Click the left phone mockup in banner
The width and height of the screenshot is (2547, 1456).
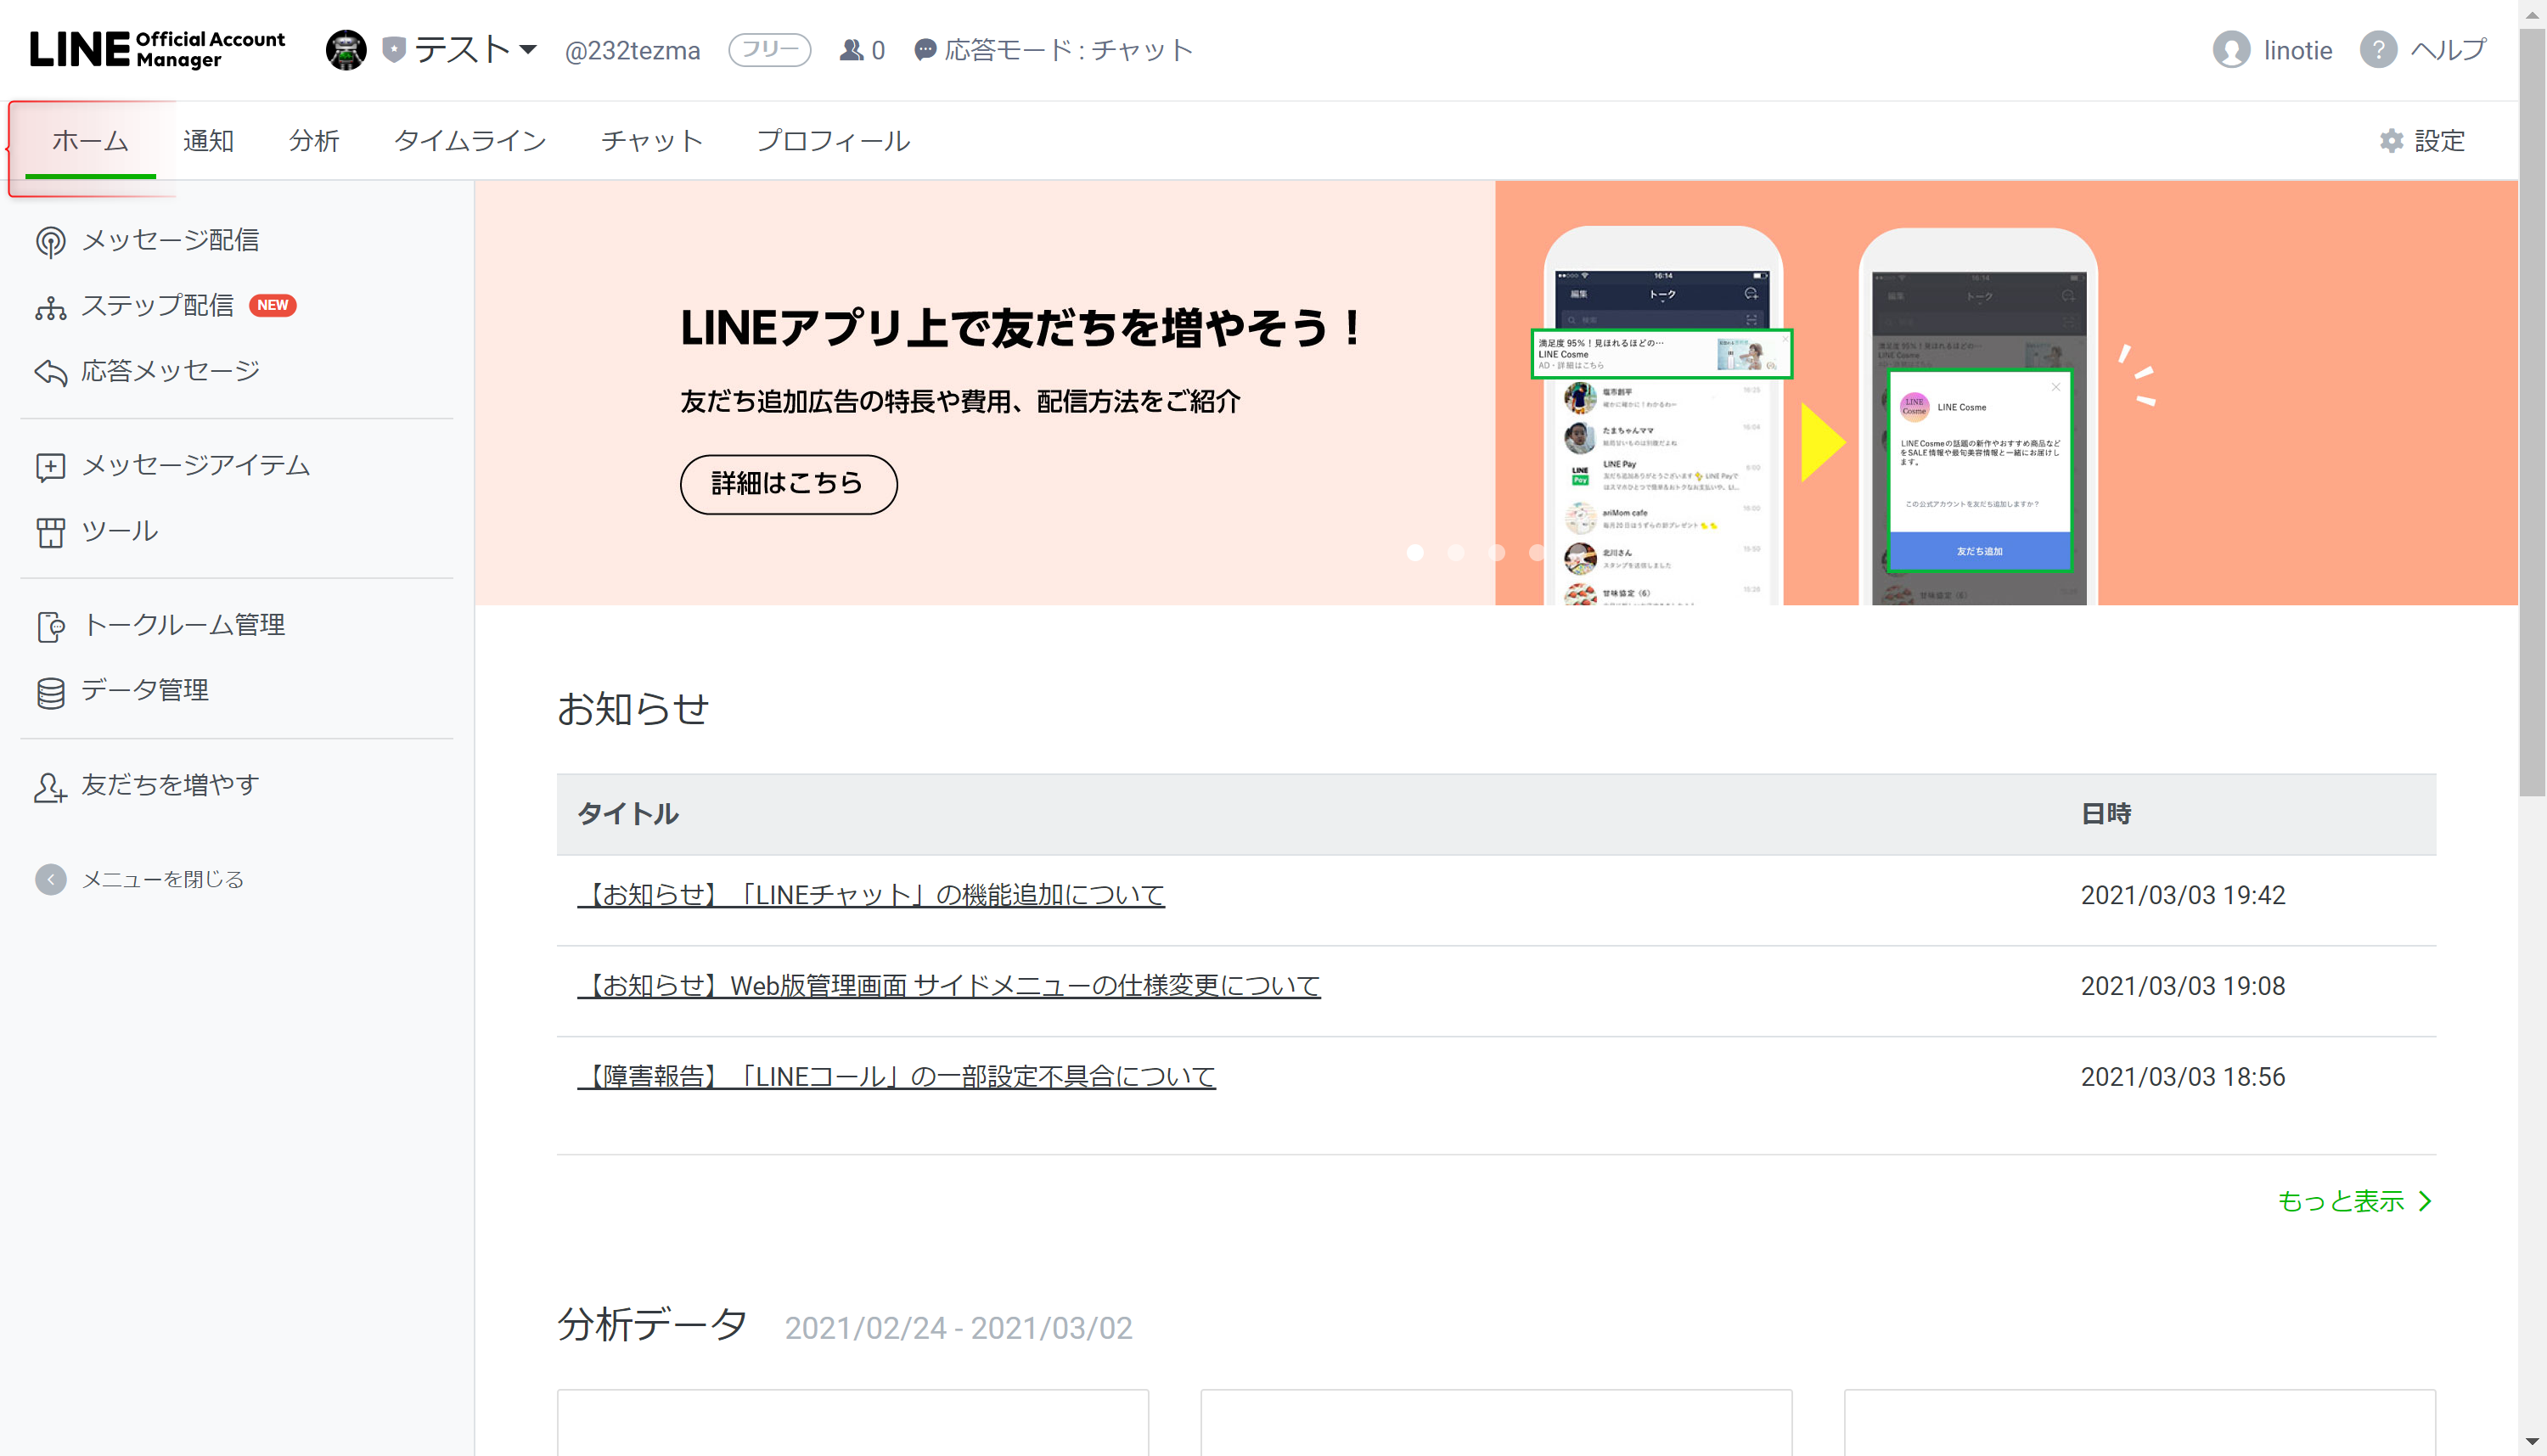click(1662, 416)
